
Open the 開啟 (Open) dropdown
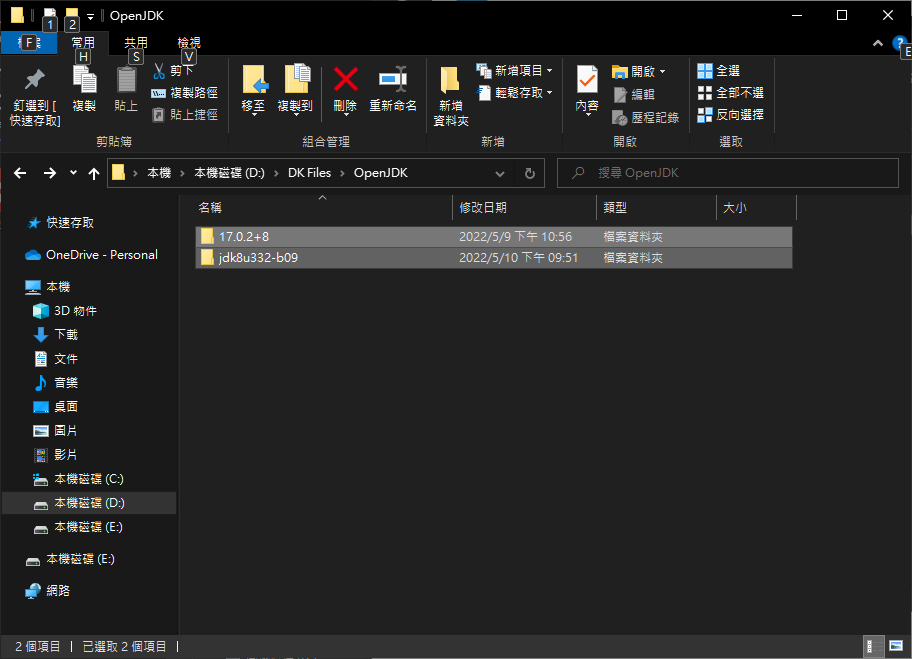pyautogui.click(x=639, y=72)
